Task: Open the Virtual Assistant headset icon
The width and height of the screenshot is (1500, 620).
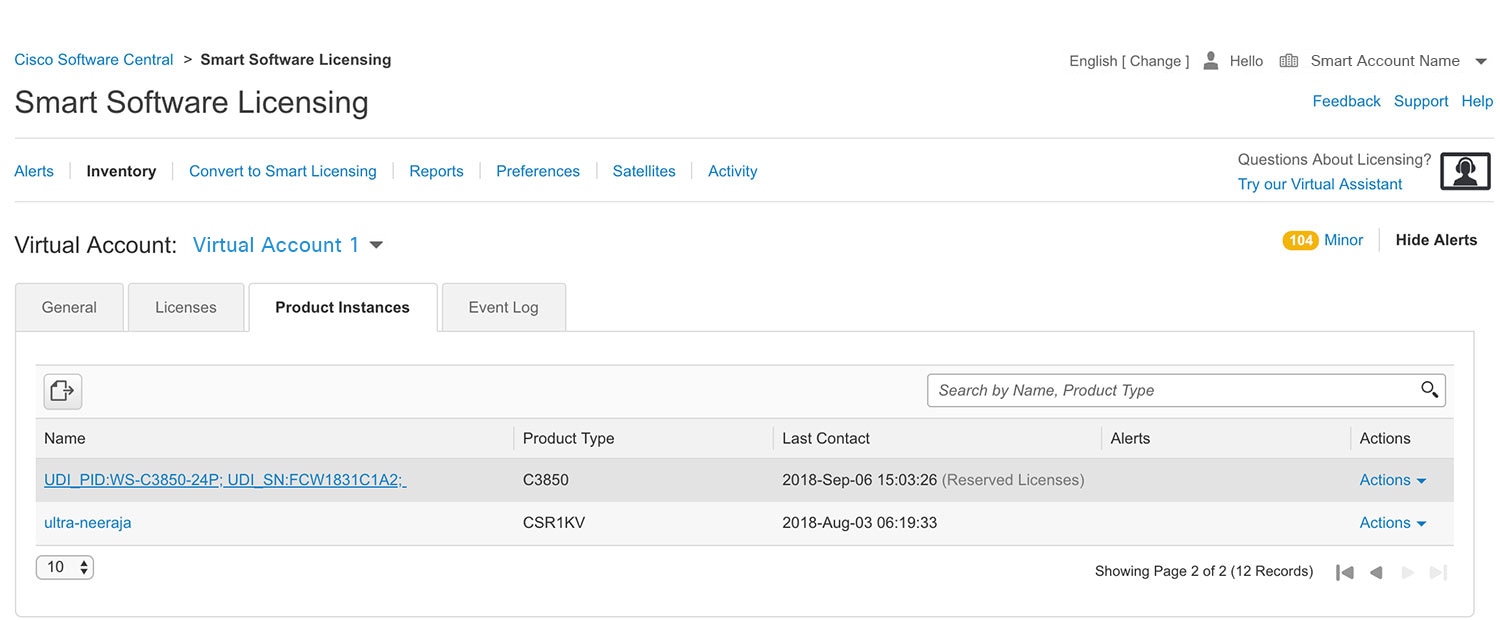Action: point(1465,172)
